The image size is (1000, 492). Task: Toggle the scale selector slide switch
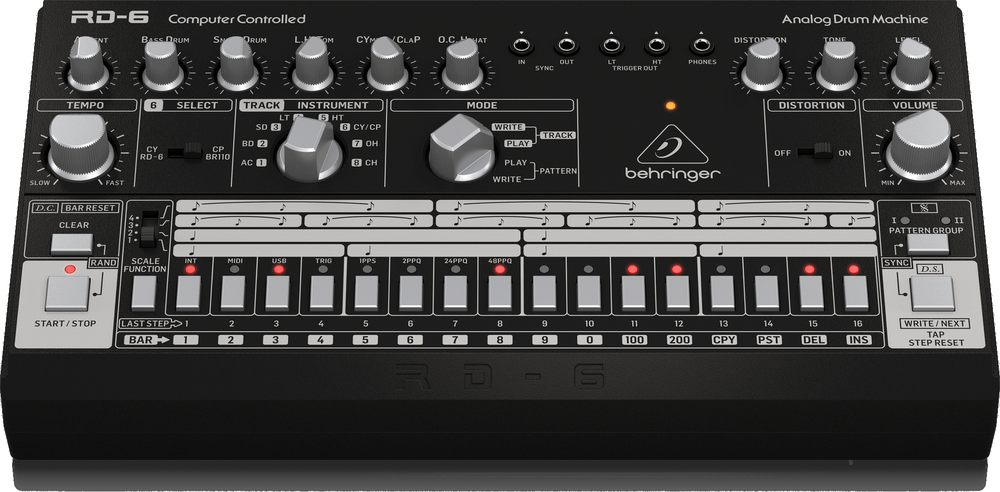pos(149,228)
